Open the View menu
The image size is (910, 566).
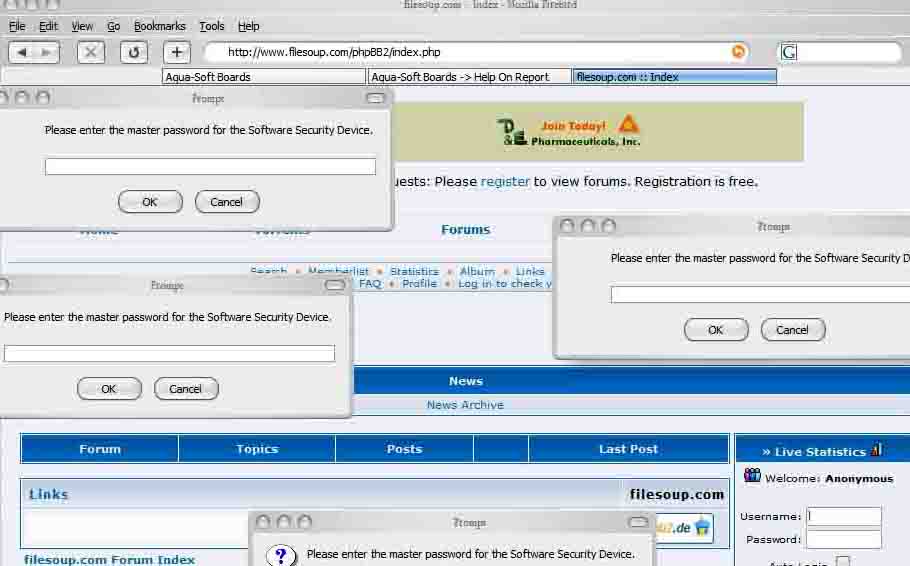point(82,26)
